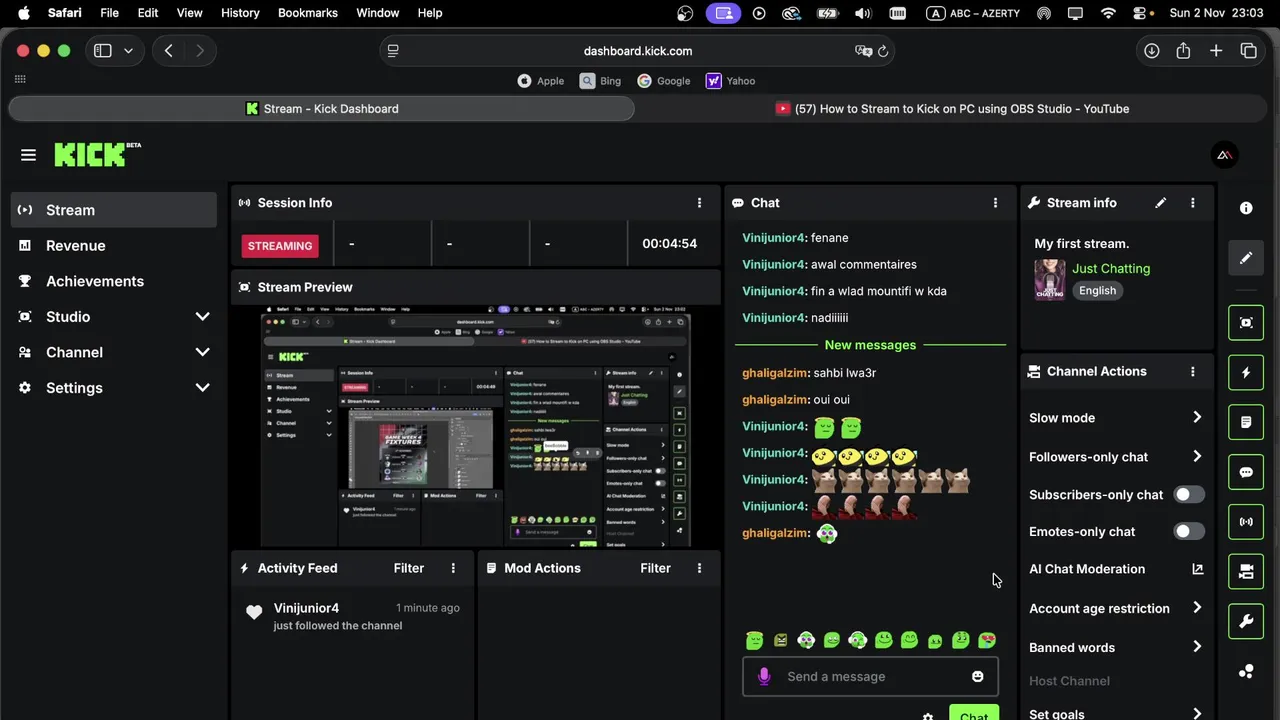Switch to the YouTube OBS tutorial tab
The width and height of the screenshot is (1280, 720).
pos(952,109)
